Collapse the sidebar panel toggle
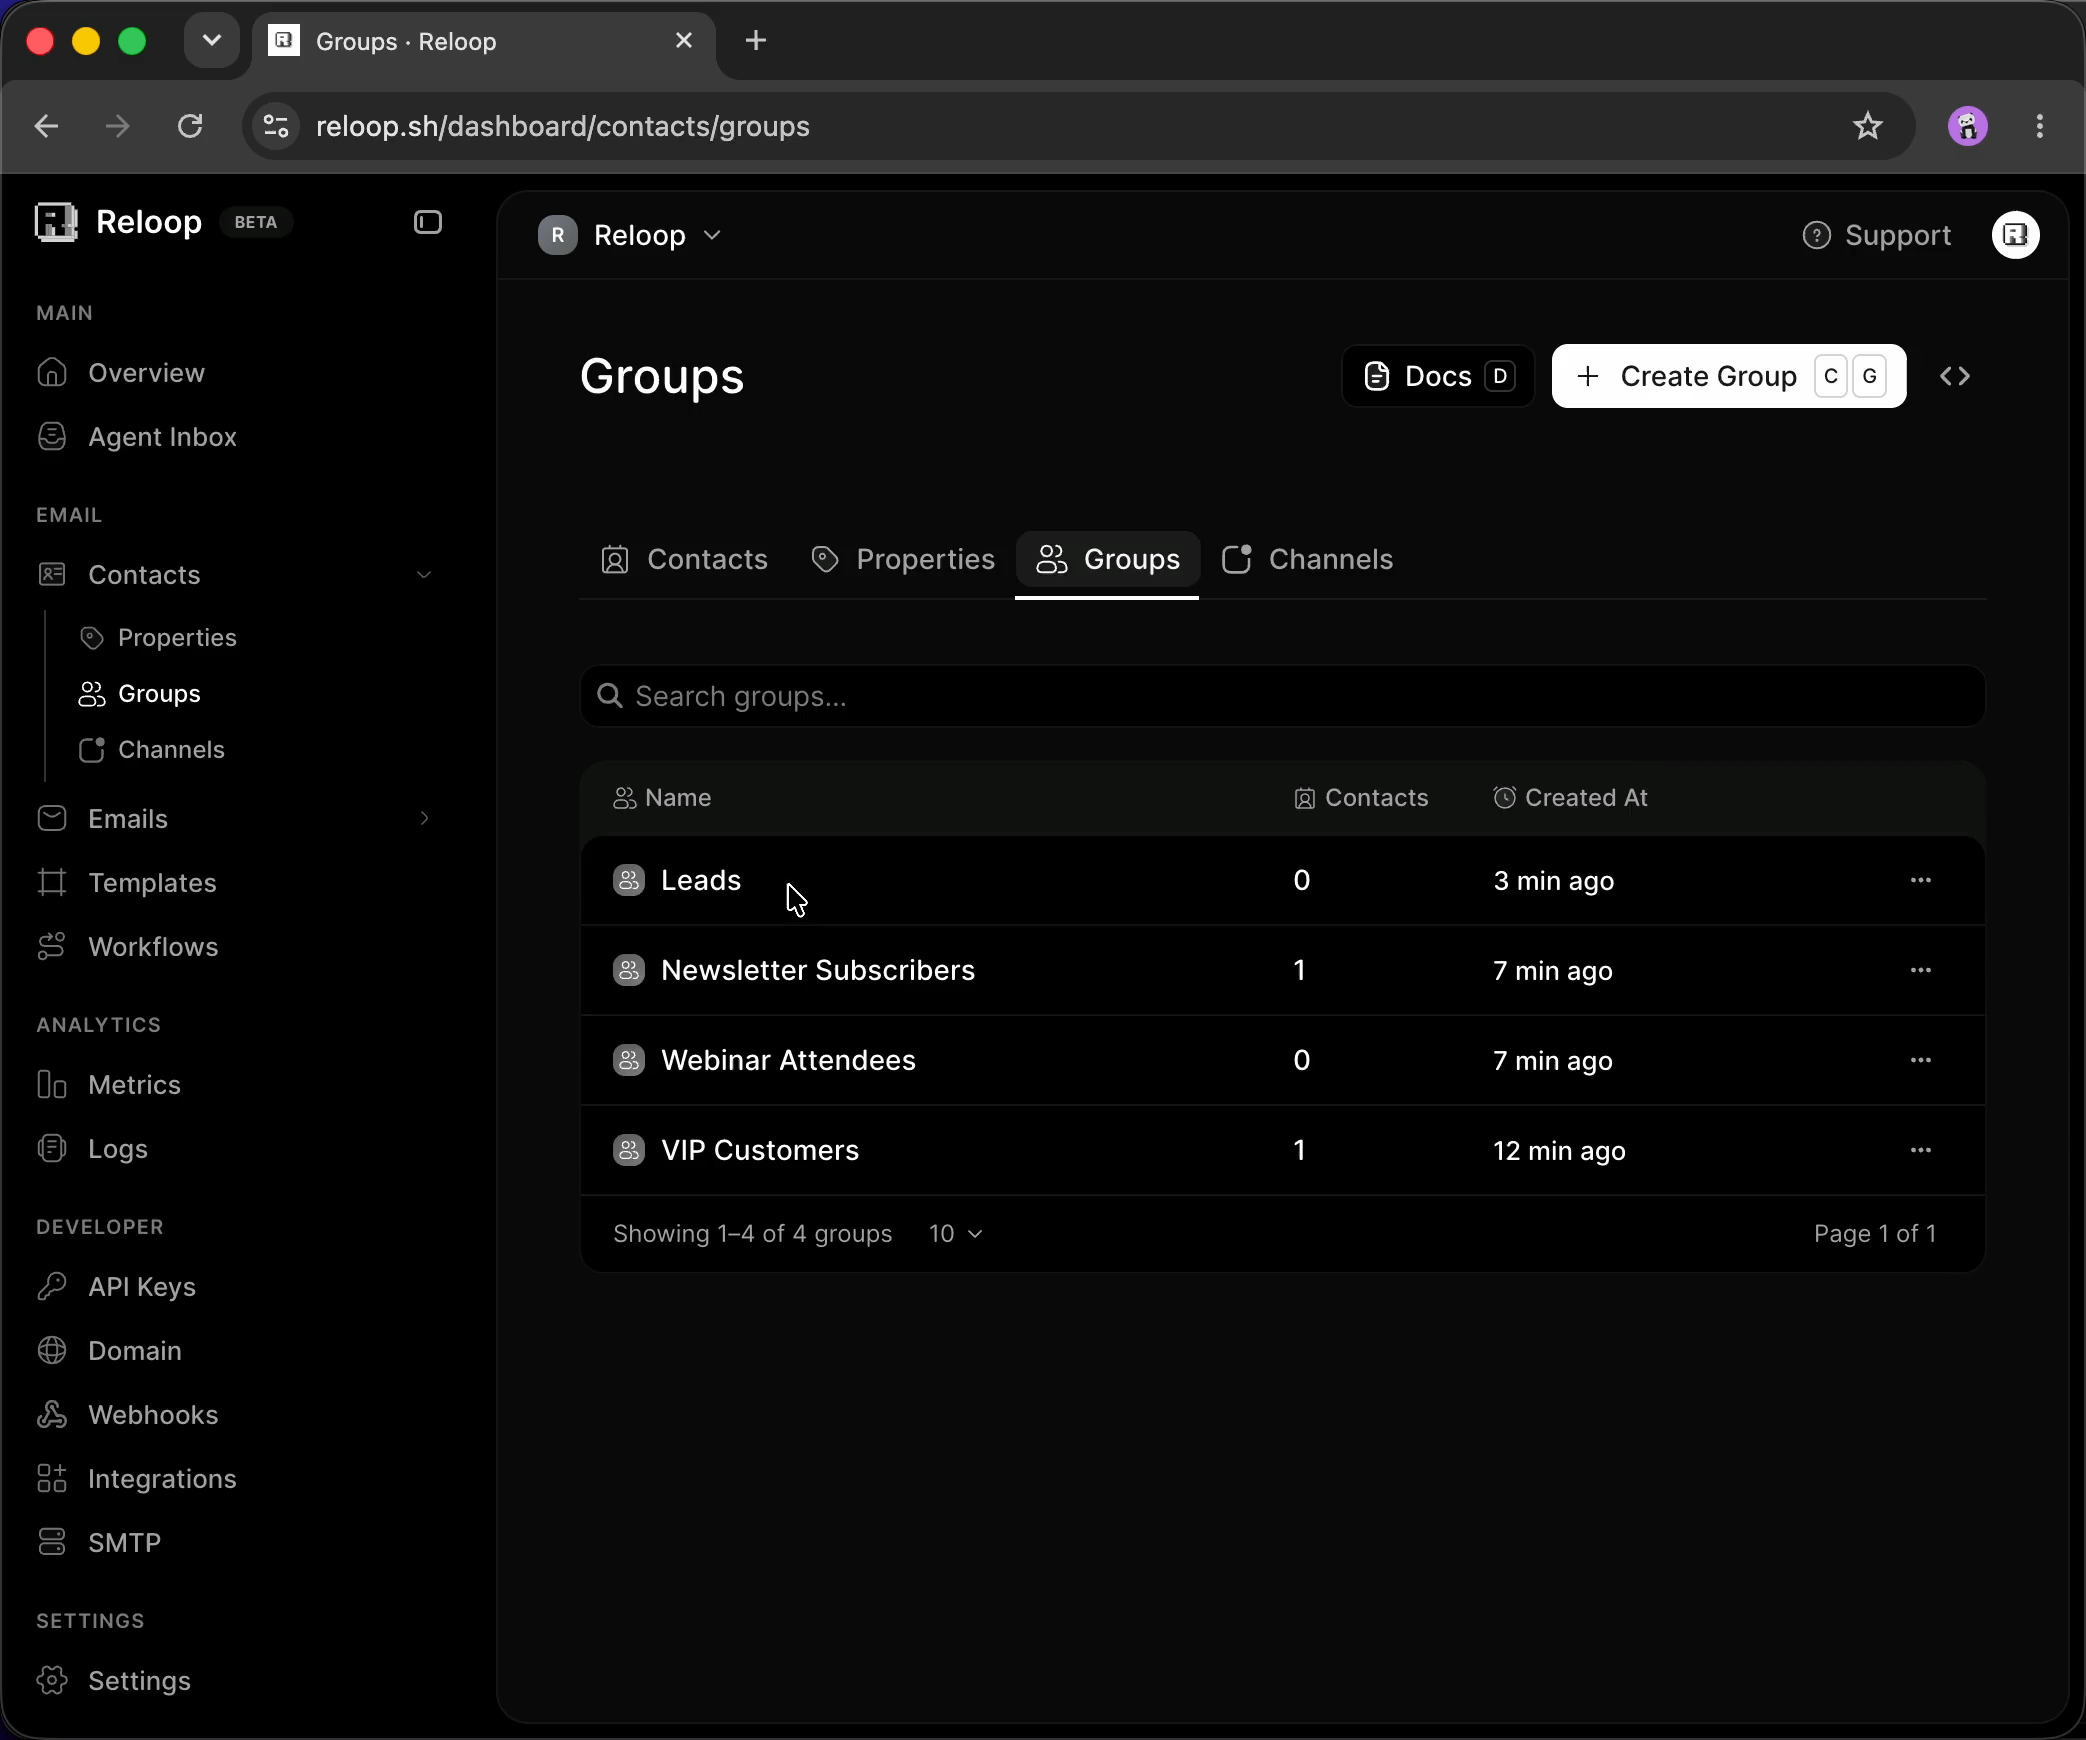The height and width of the screenshot is (1740, 2086). tap(428, 222)
